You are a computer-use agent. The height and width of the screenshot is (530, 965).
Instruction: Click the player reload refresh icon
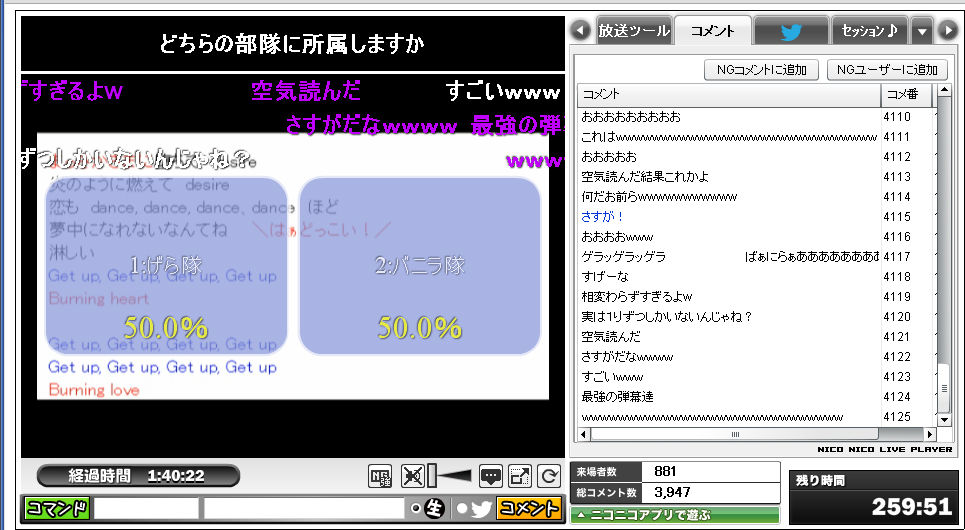(549, 476)
